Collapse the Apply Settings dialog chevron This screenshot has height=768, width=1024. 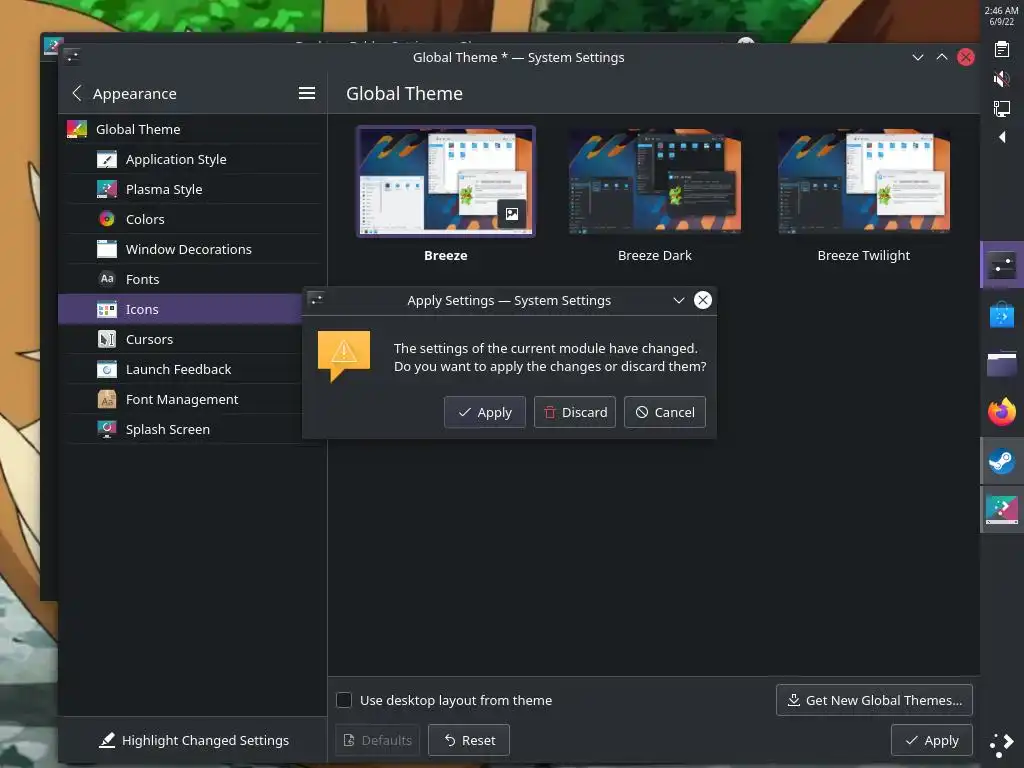(x=679, y=300)
